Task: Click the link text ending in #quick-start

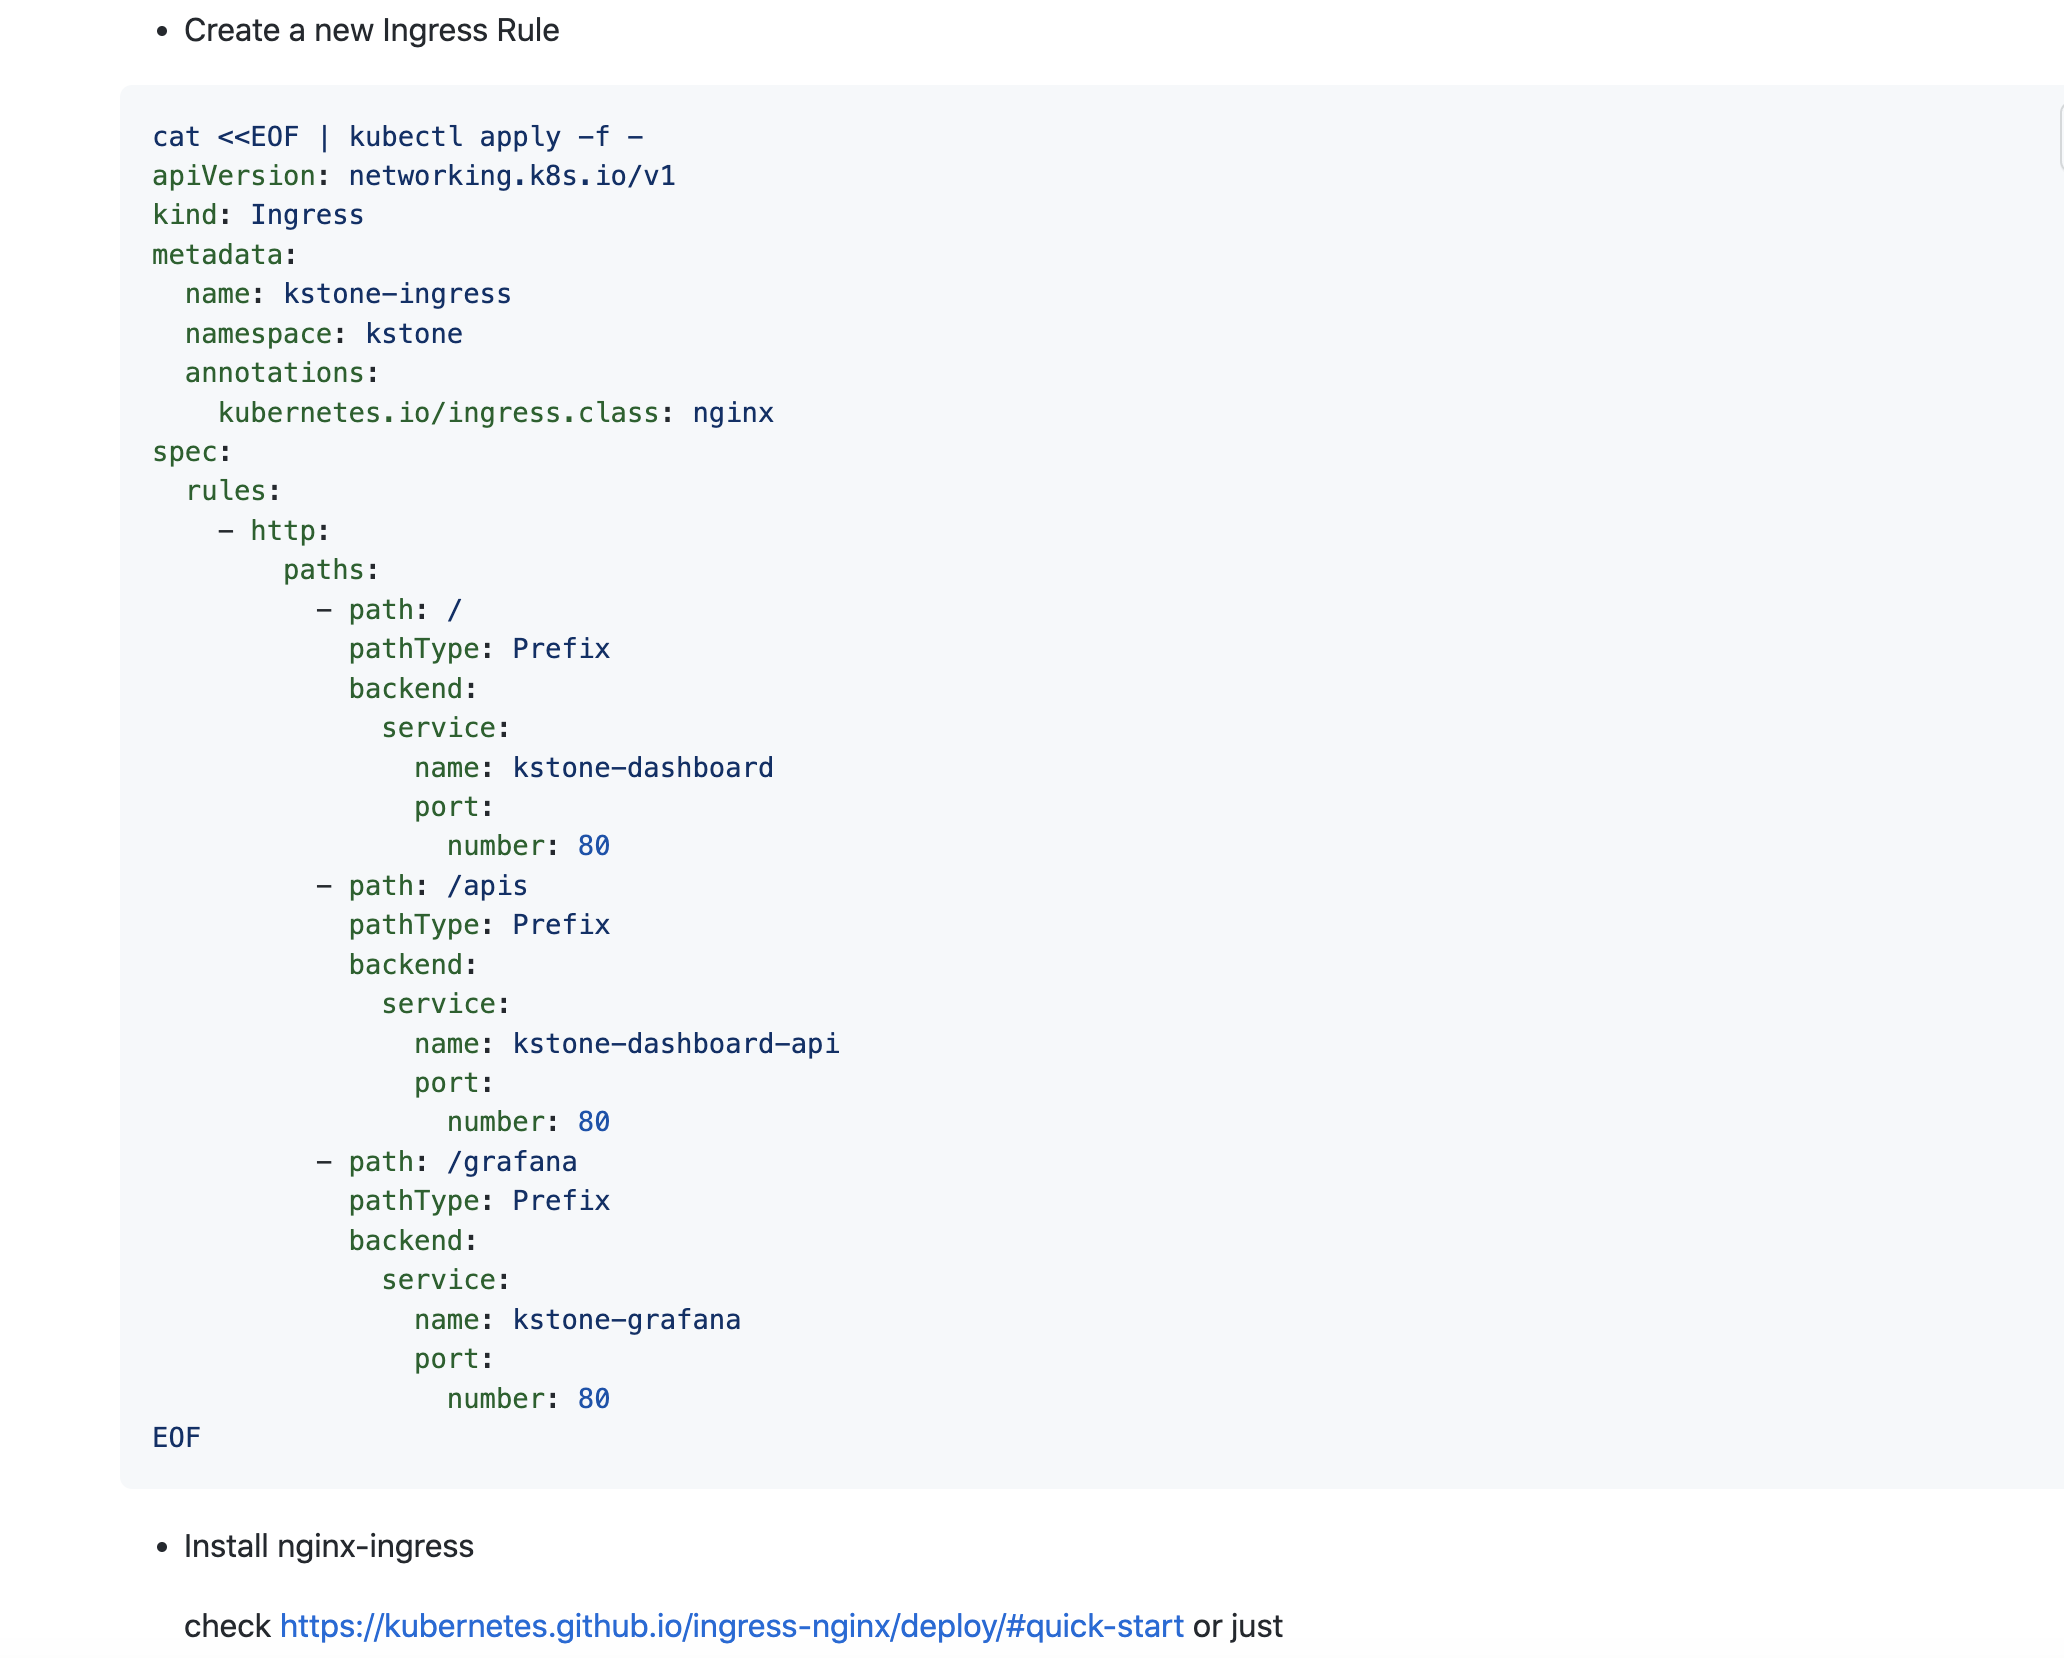Action: 1090,1624
